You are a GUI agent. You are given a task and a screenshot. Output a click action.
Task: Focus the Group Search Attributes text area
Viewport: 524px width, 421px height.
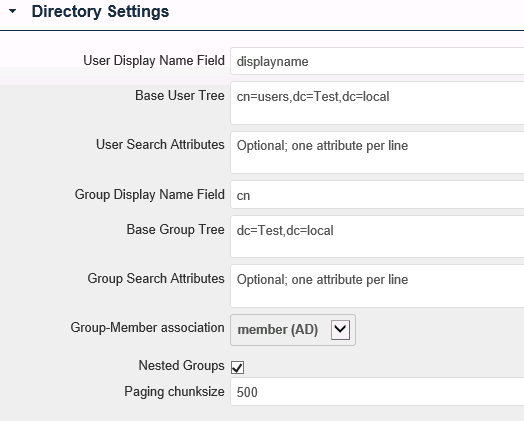(377, 286)
